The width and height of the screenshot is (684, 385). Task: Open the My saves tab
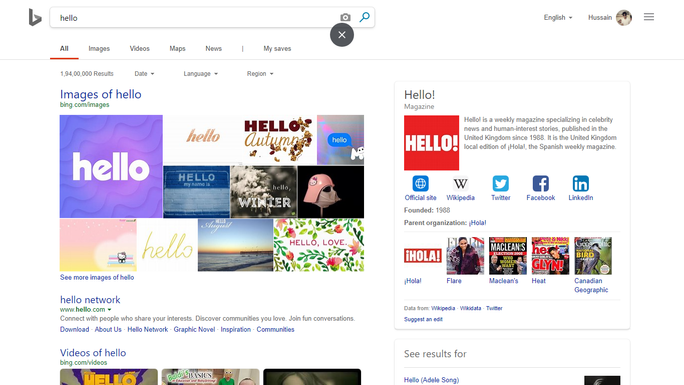(277, 48)
